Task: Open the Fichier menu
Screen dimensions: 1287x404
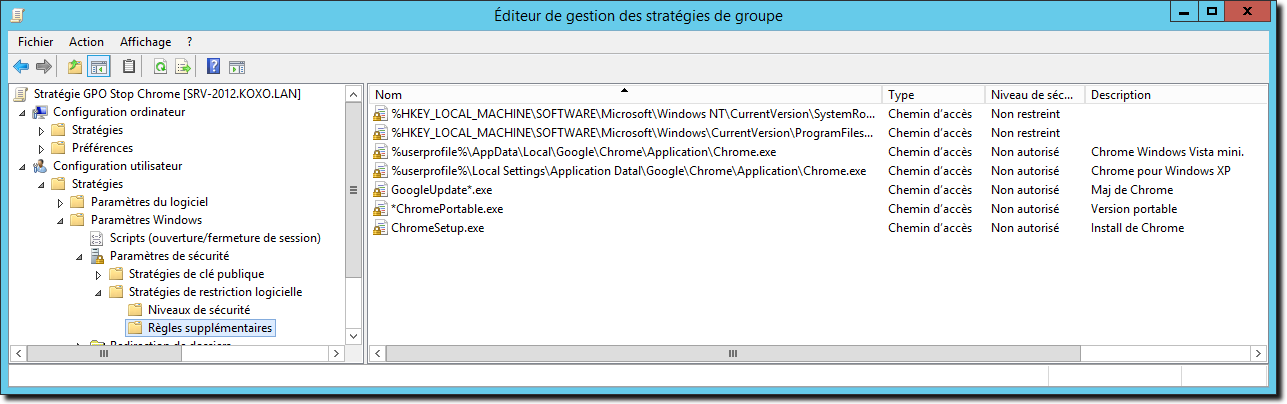Action: point(36,42)
